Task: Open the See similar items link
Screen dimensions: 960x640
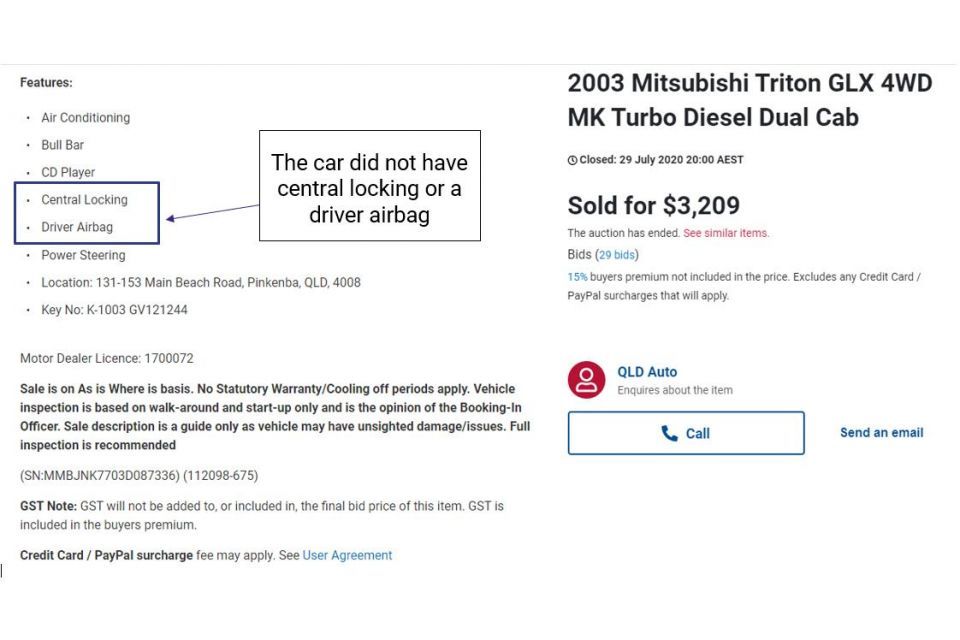Action: pos(726,233)
